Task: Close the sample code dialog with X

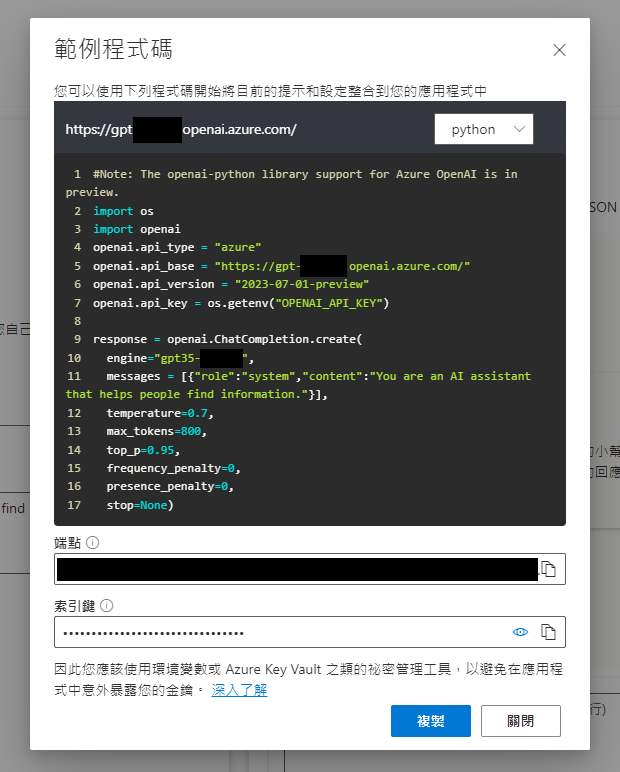Action: pyautogui.click(x=559, y=50)
